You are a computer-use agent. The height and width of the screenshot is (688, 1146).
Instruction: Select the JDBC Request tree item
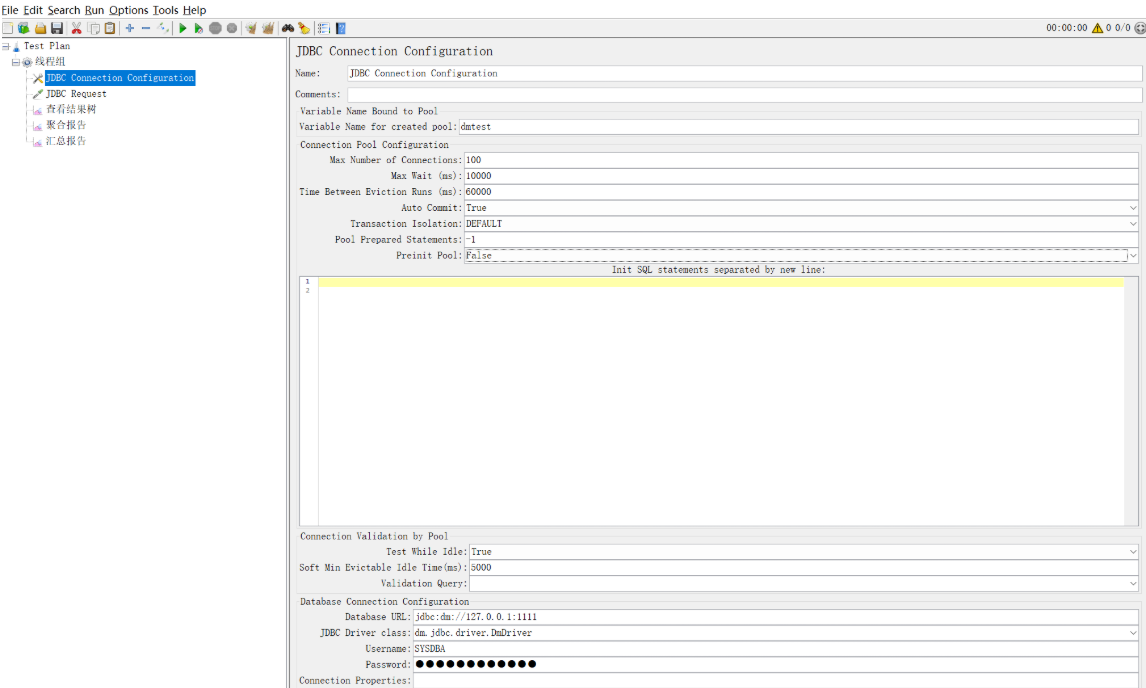[76, 94]
